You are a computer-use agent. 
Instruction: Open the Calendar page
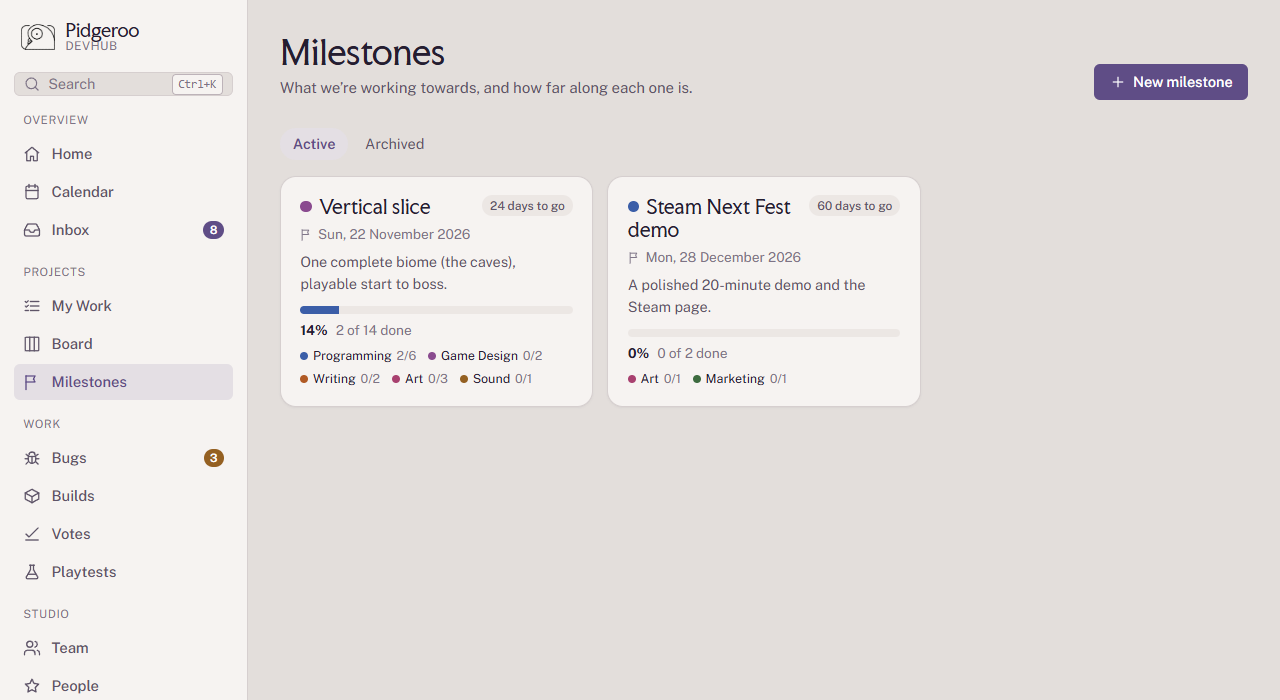[x=123, y=192]
